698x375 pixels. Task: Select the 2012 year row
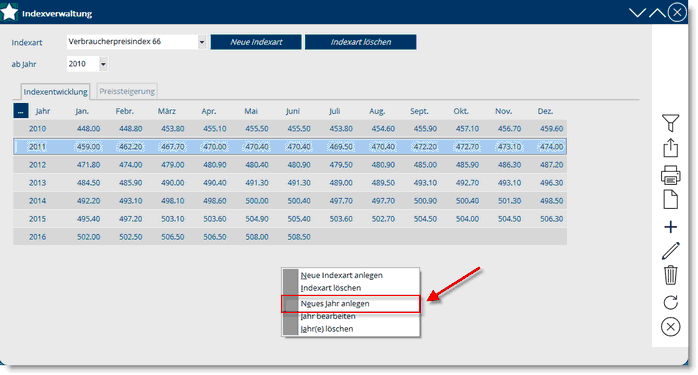click(290, 165)
